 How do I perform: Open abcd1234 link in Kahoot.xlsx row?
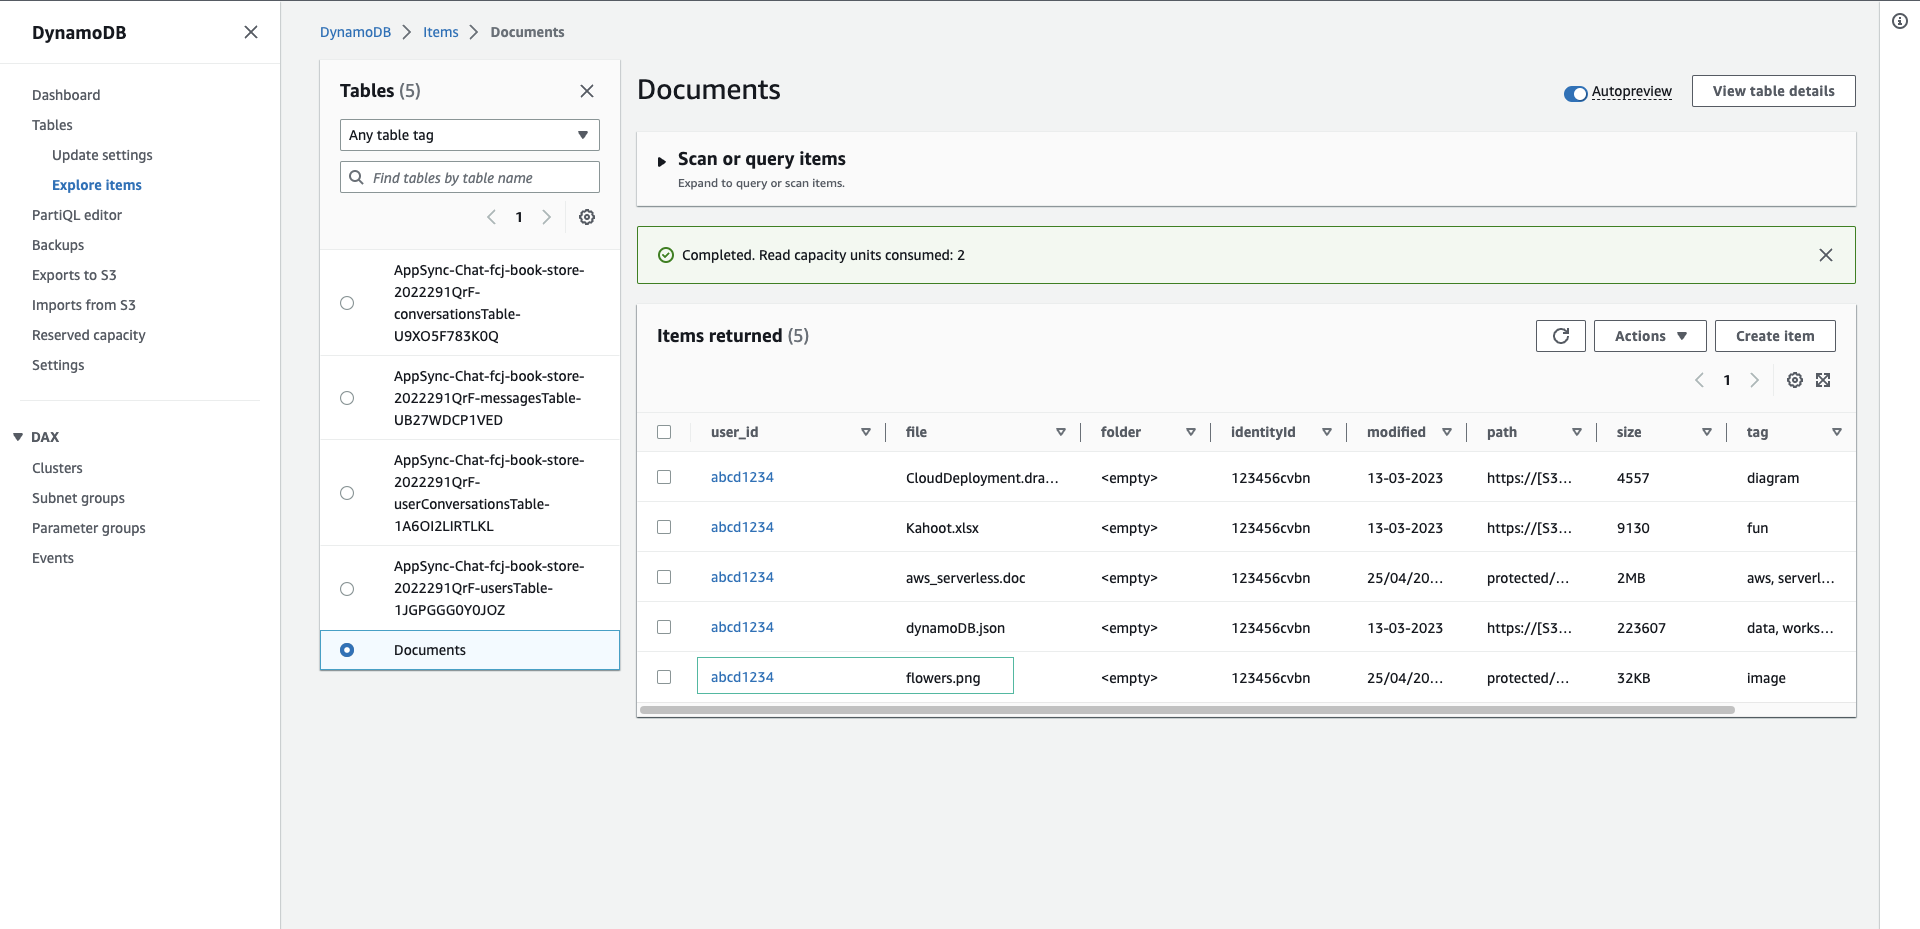coord(742,527)
